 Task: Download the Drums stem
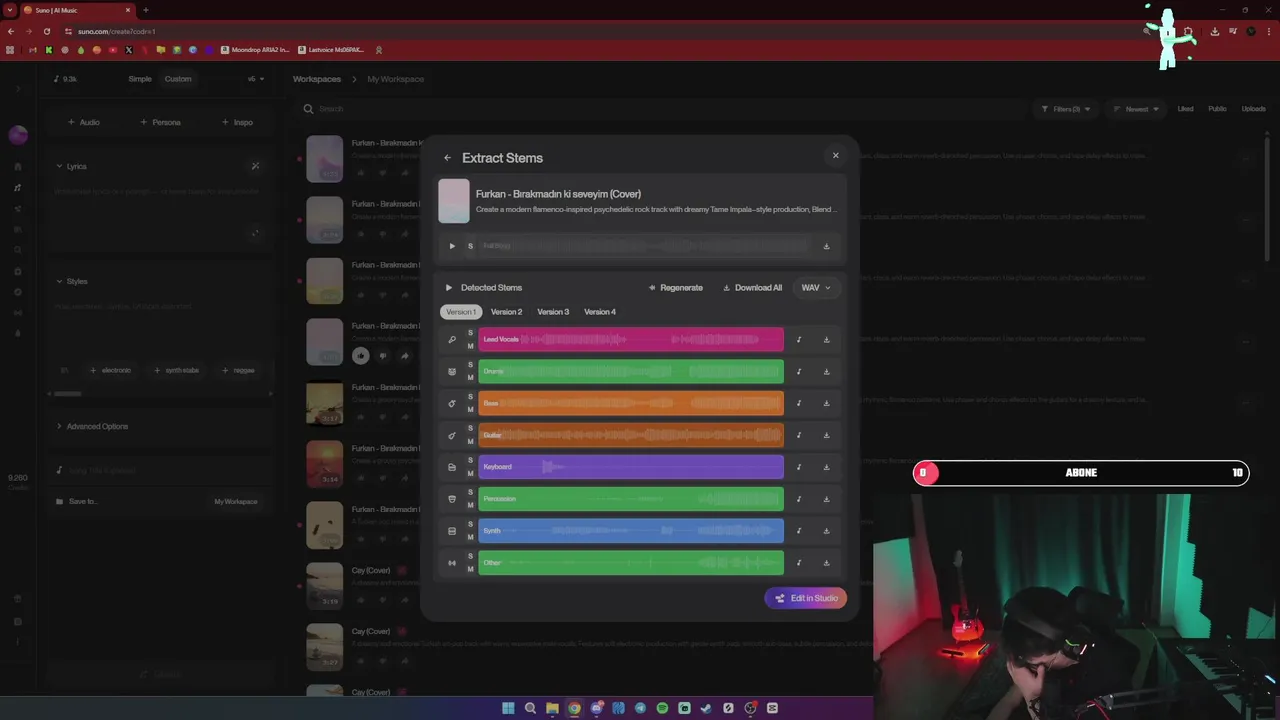(x=826, y=372)
